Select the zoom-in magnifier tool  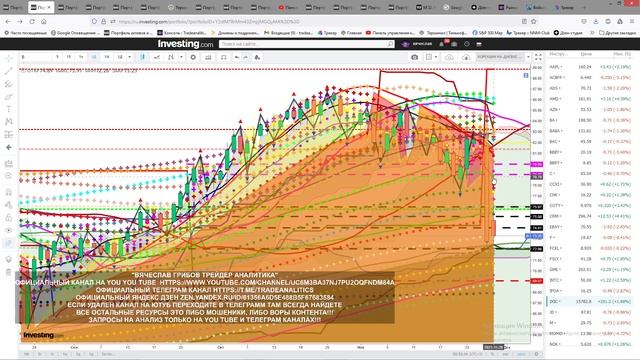[x=9, y=176]
